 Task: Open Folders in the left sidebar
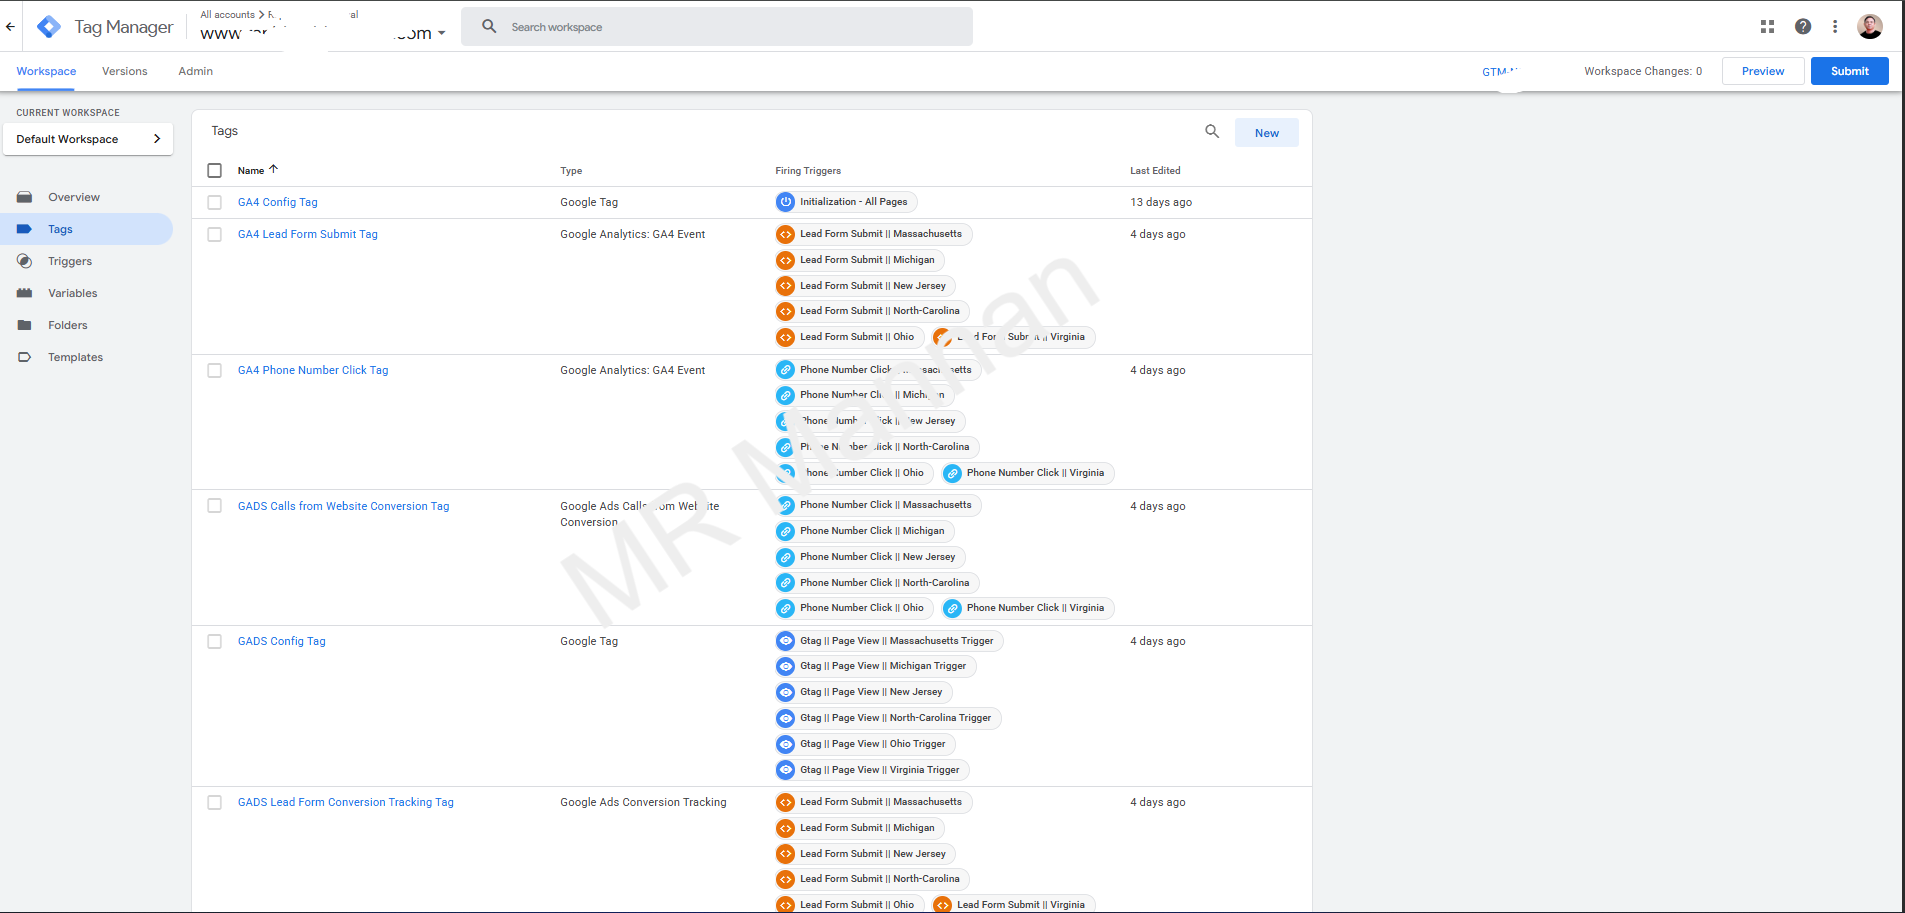[x=67, y=325]
